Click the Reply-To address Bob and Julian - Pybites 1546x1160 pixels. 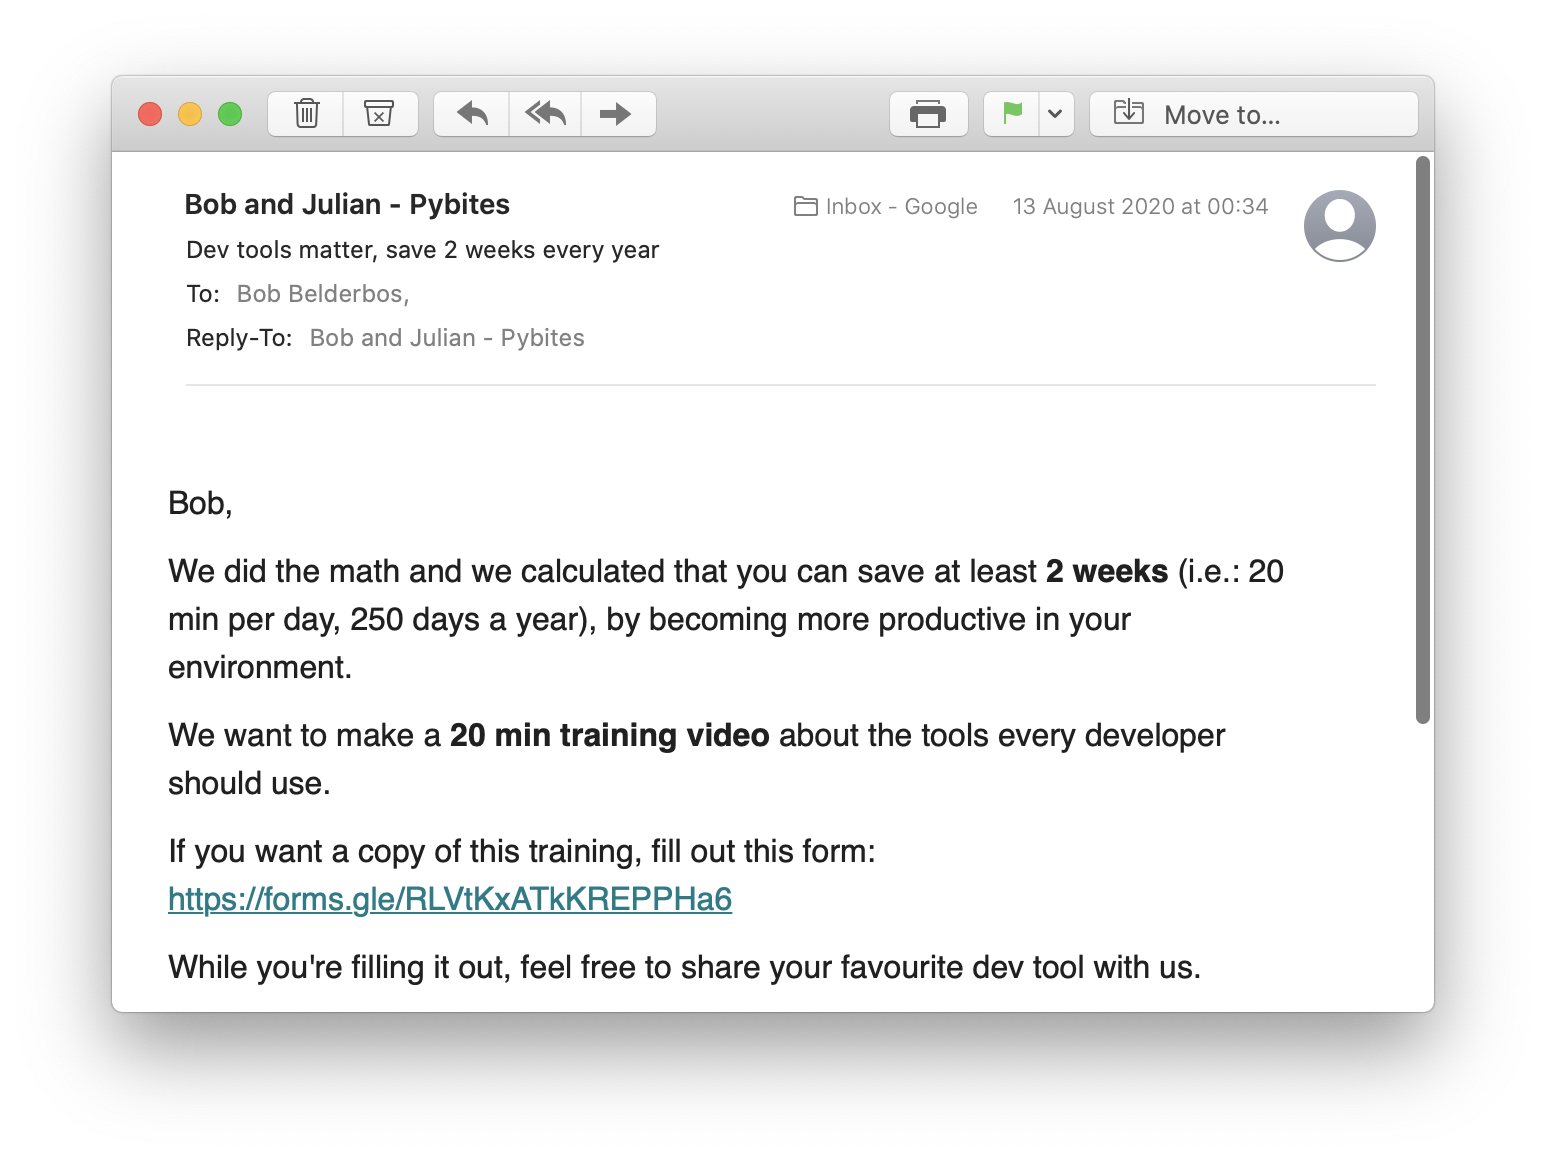(447, 338)
